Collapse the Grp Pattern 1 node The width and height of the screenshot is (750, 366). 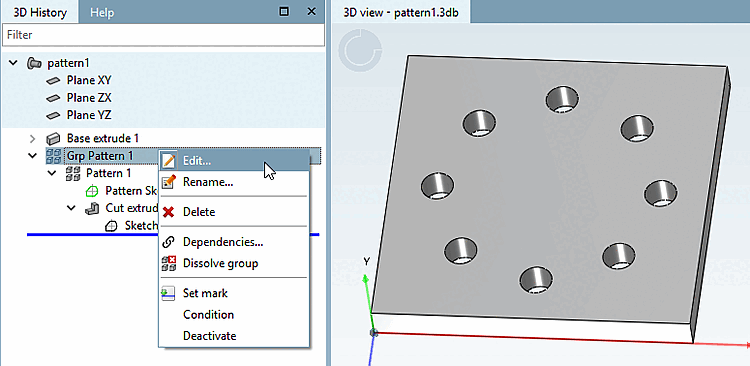click(33, 155)
